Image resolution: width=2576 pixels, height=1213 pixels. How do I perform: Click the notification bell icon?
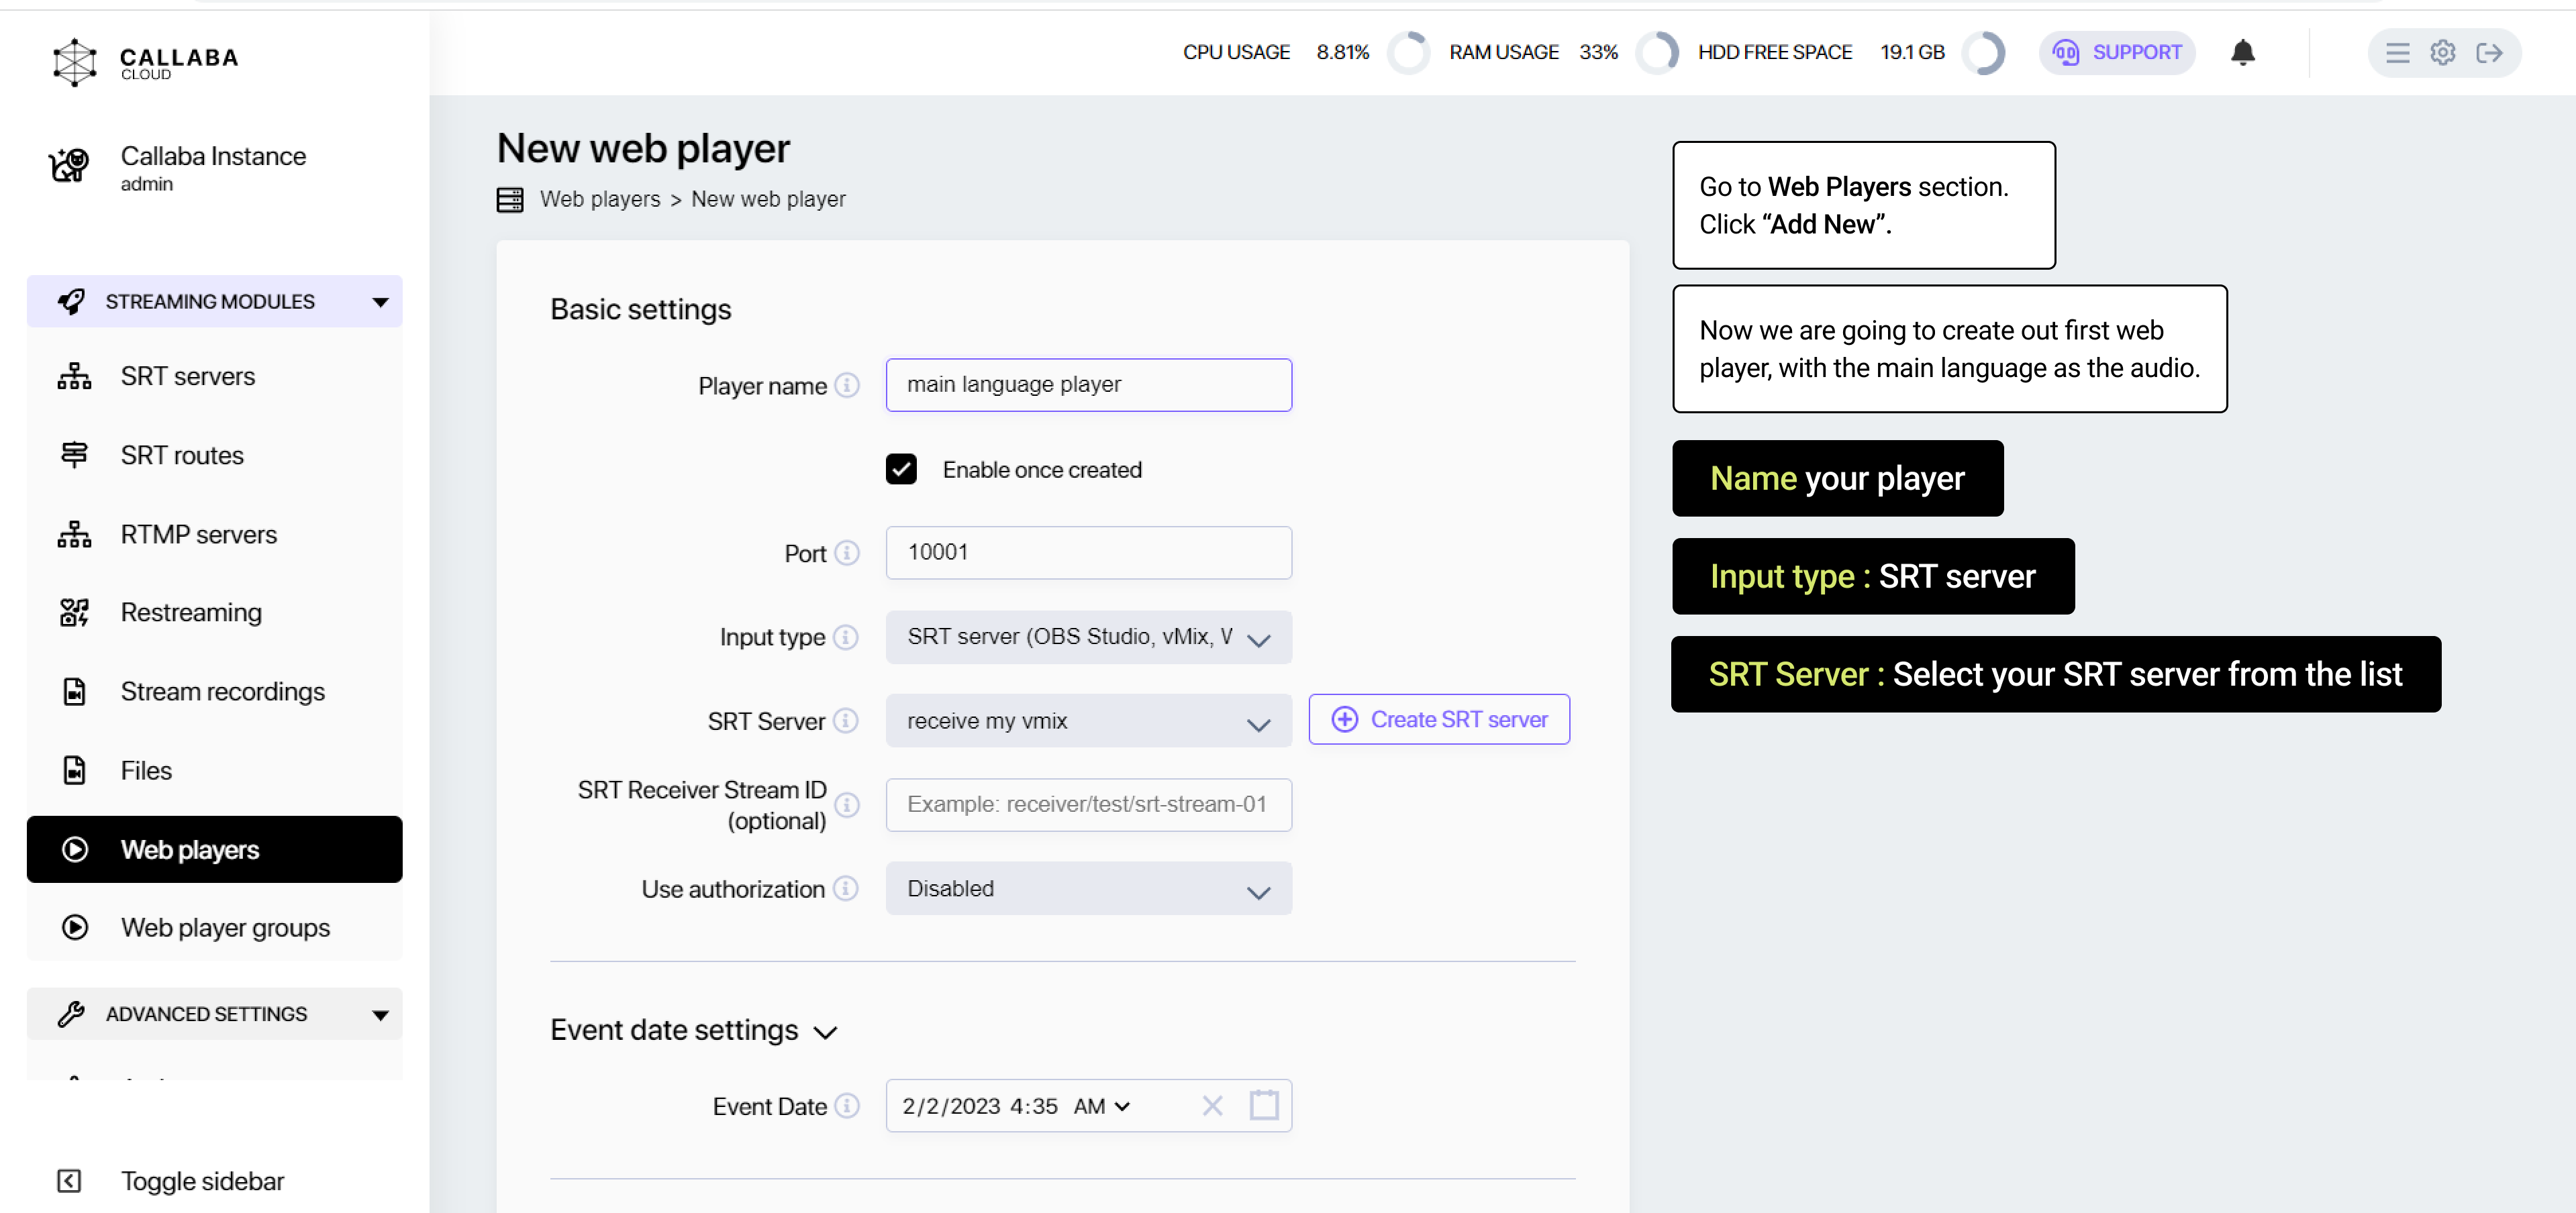coord(2242,52)
